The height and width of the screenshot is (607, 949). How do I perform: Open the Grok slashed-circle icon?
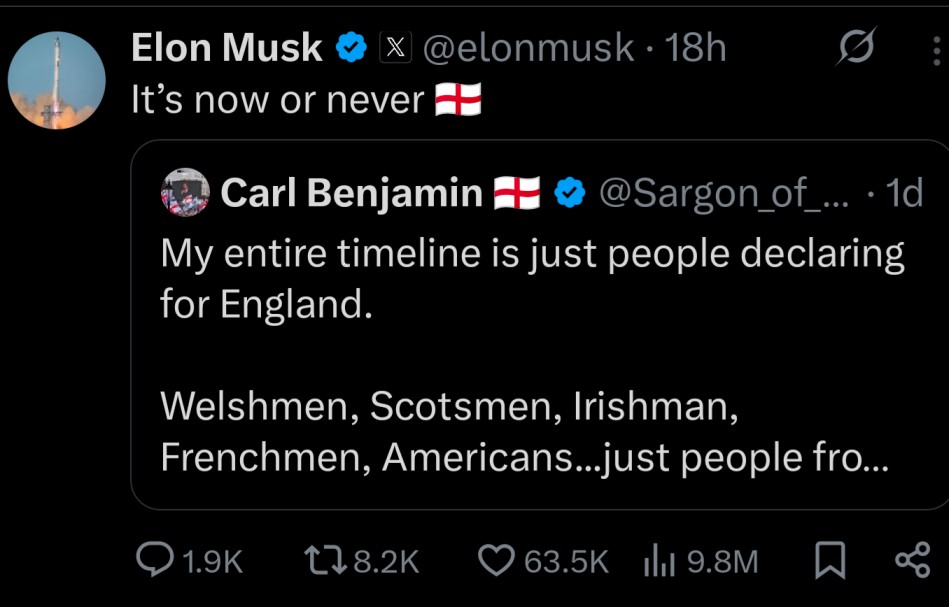(x=855, y=47)
